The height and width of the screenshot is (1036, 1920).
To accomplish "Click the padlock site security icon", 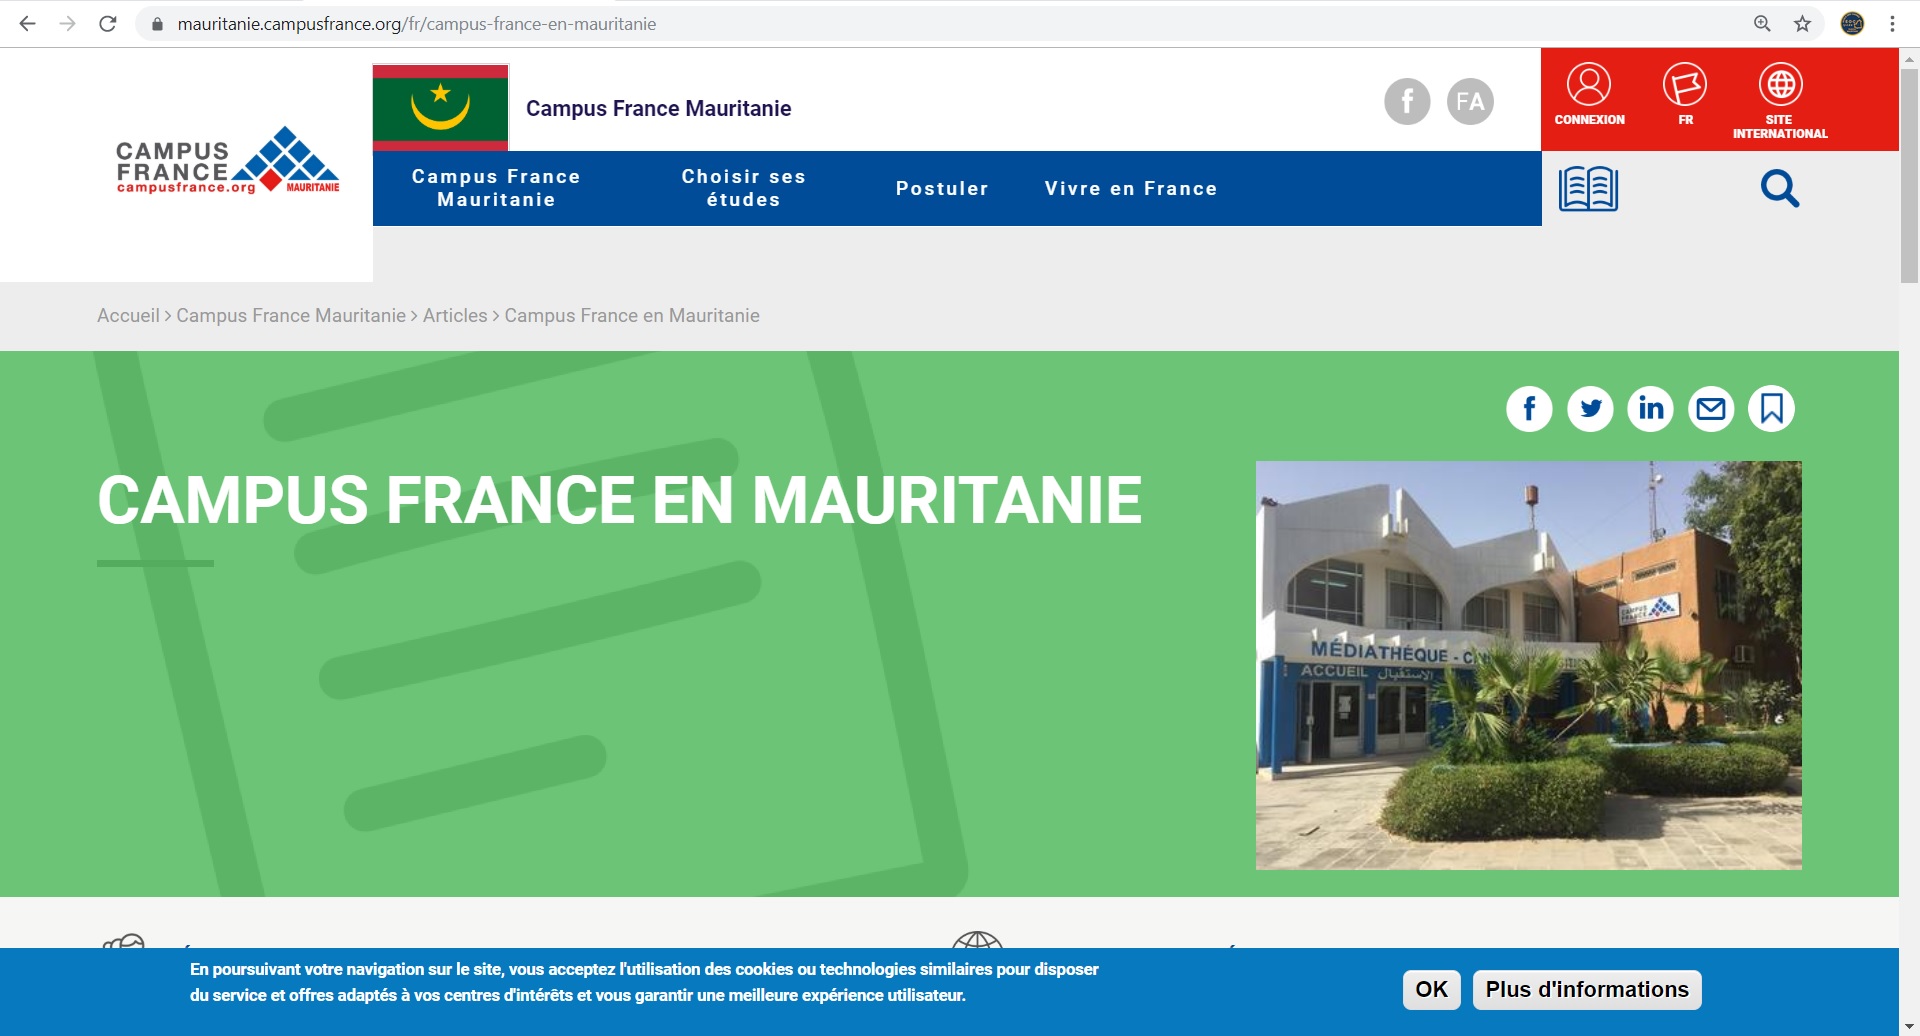I will click(157, 24).
